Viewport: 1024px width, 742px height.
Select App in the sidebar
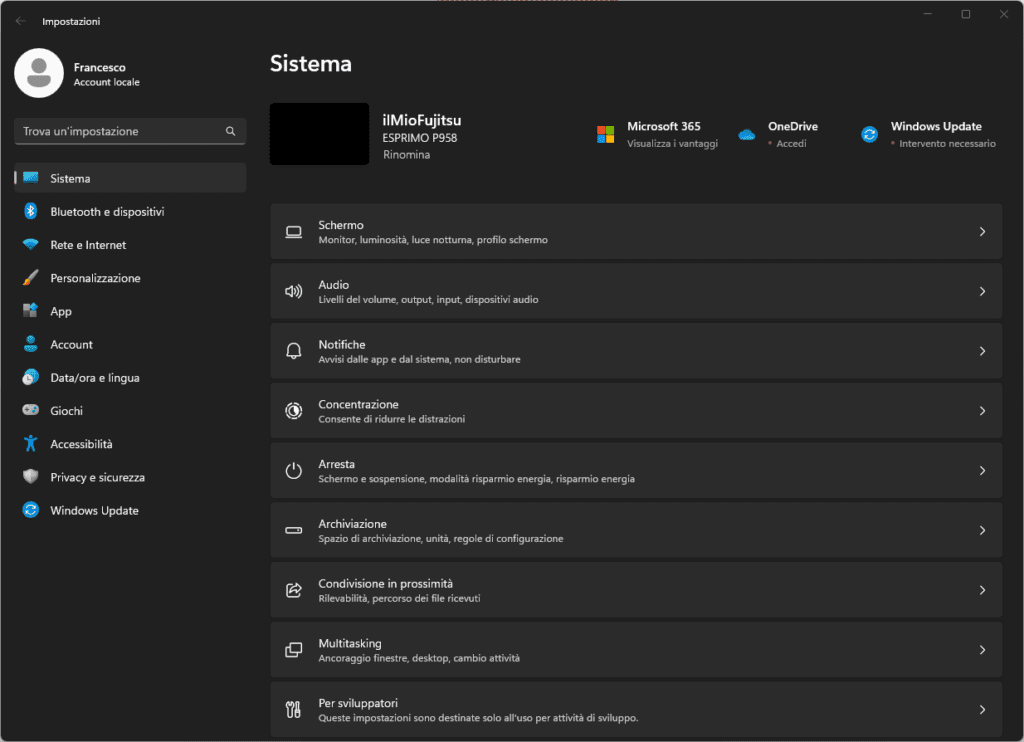(x=61, y=311)
